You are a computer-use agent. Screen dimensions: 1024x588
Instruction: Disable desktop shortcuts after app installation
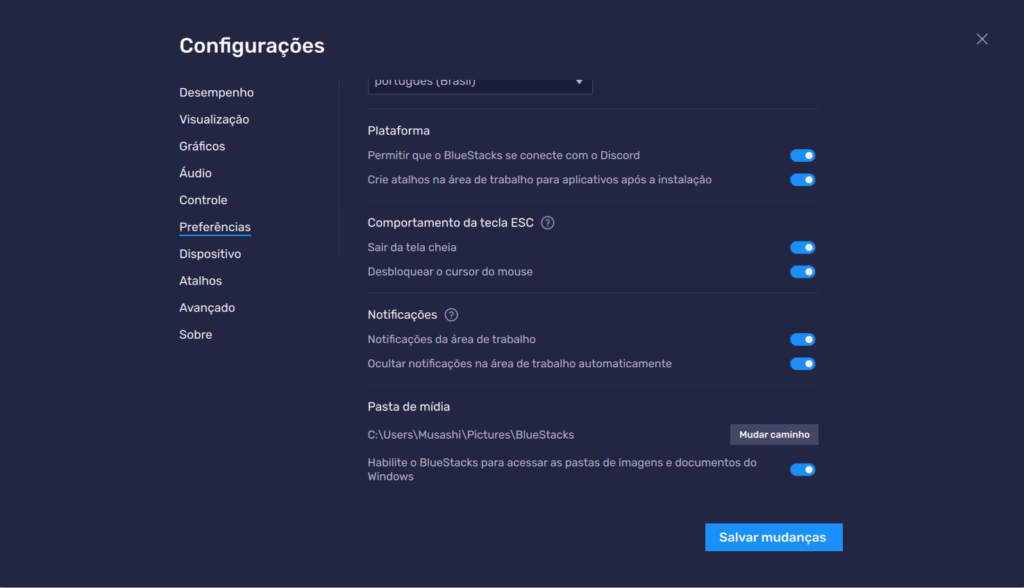click(802, 180)
